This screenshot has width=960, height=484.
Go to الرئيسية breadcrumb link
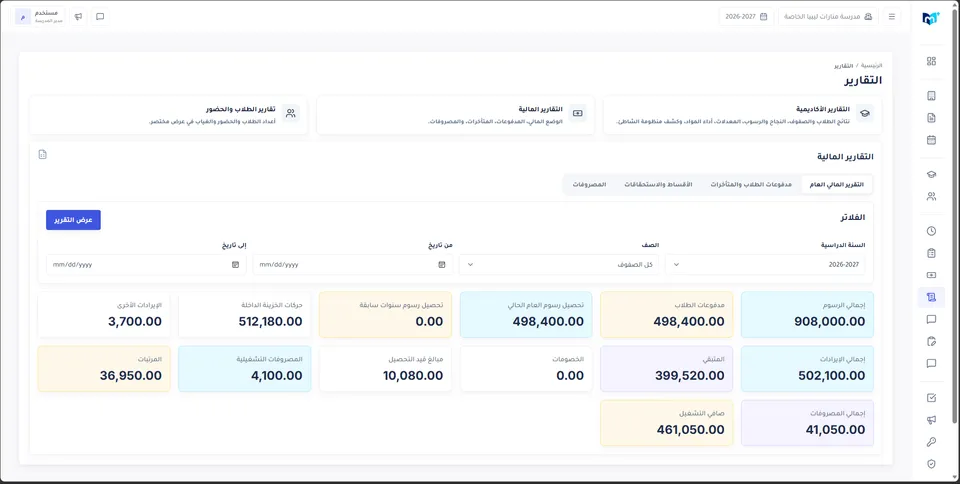[x=871, y=65]
